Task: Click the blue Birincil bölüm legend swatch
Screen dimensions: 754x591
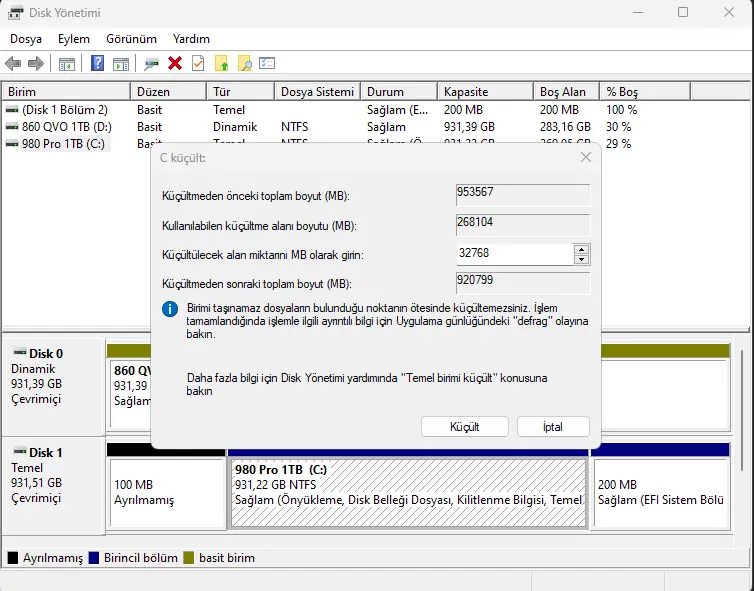Action: pos(94,558)
